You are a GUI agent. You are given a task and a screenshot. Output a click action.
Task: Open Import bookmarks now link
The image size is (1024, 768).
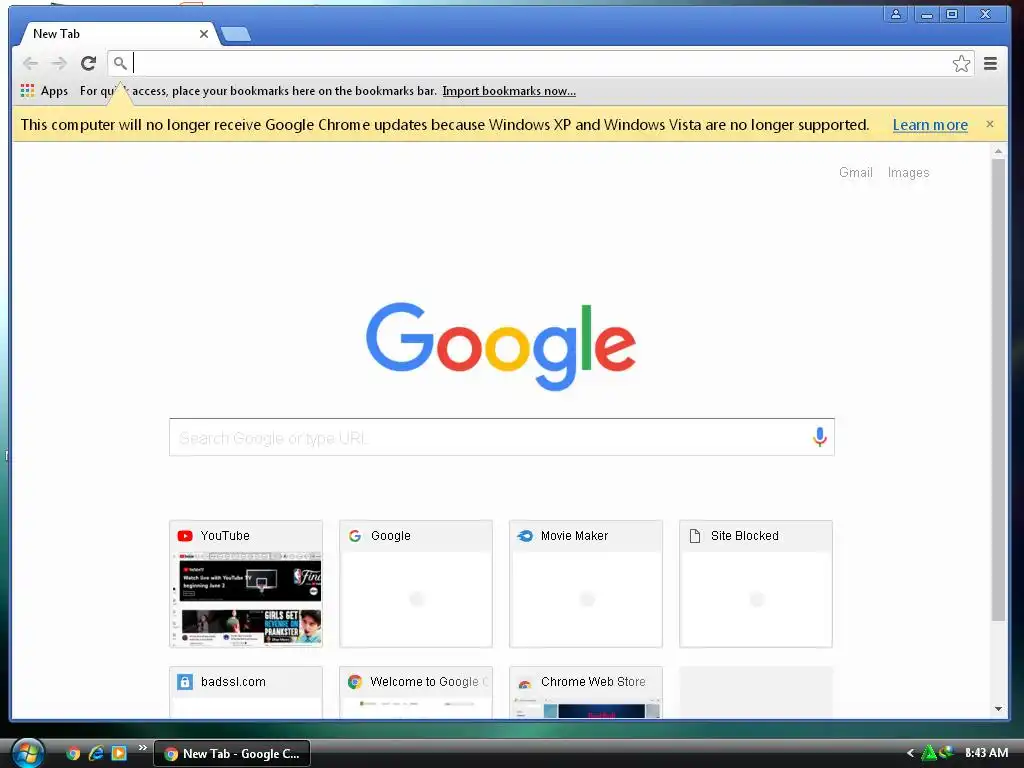click(x=509, y=91)
